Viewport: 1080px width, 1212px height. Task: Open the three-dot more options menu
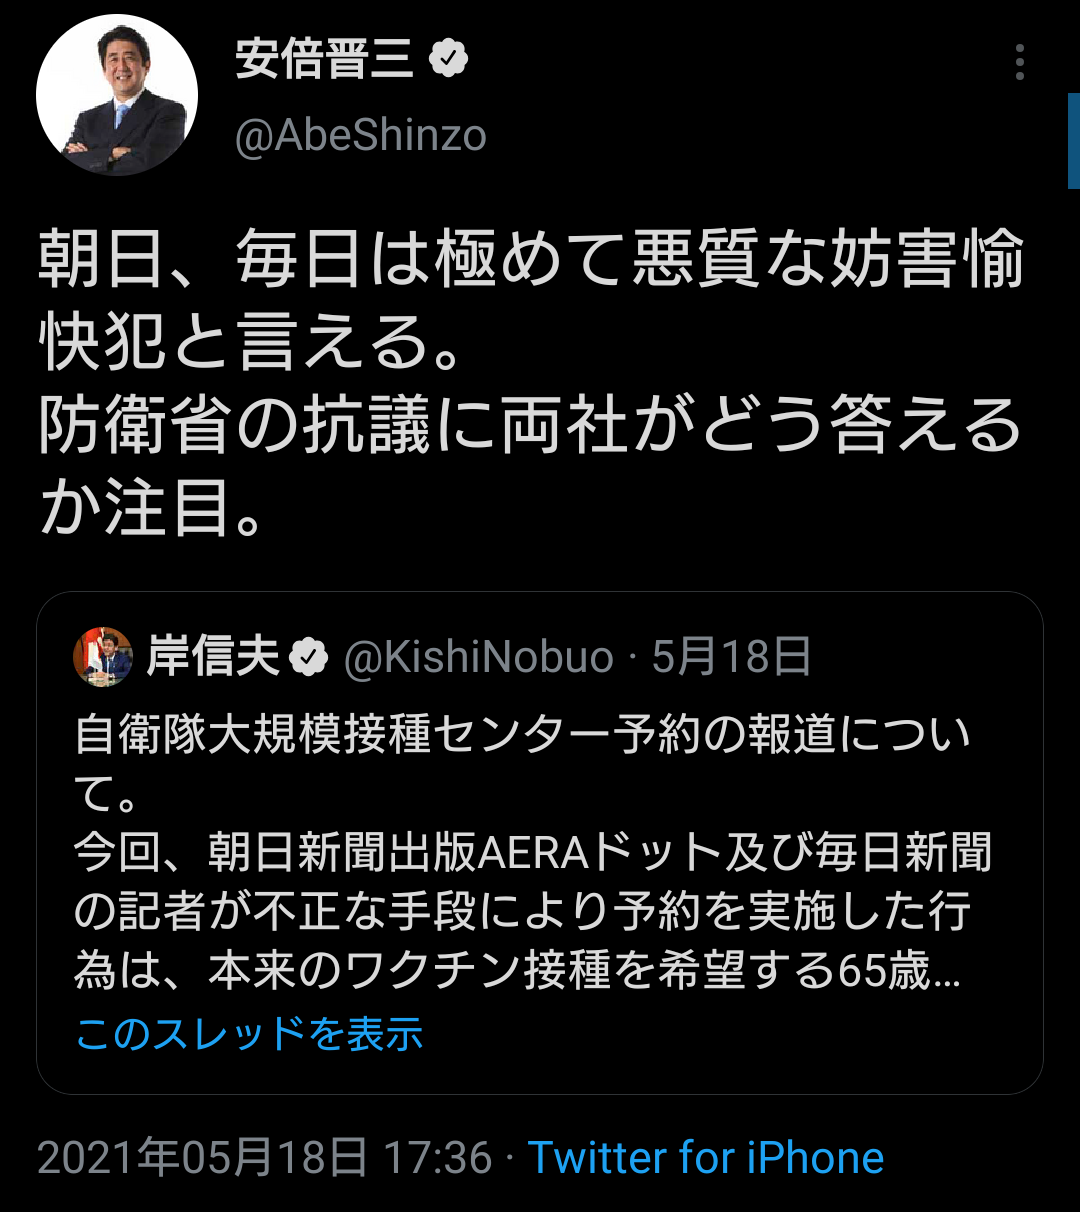1019,62
